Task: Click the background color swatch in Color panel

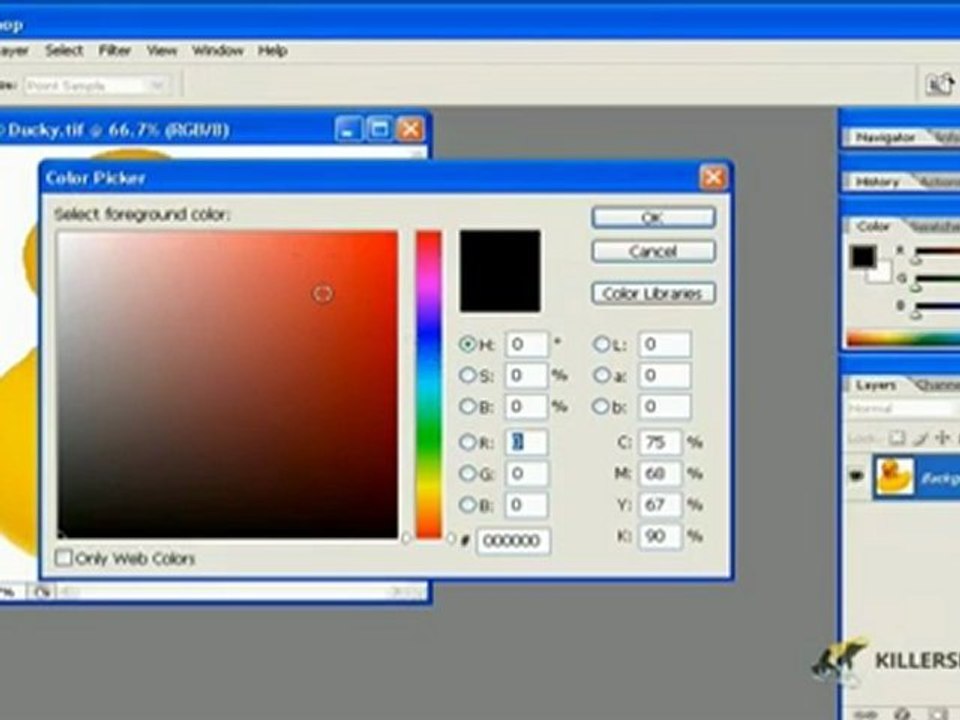Action: [x=883, y=275]
